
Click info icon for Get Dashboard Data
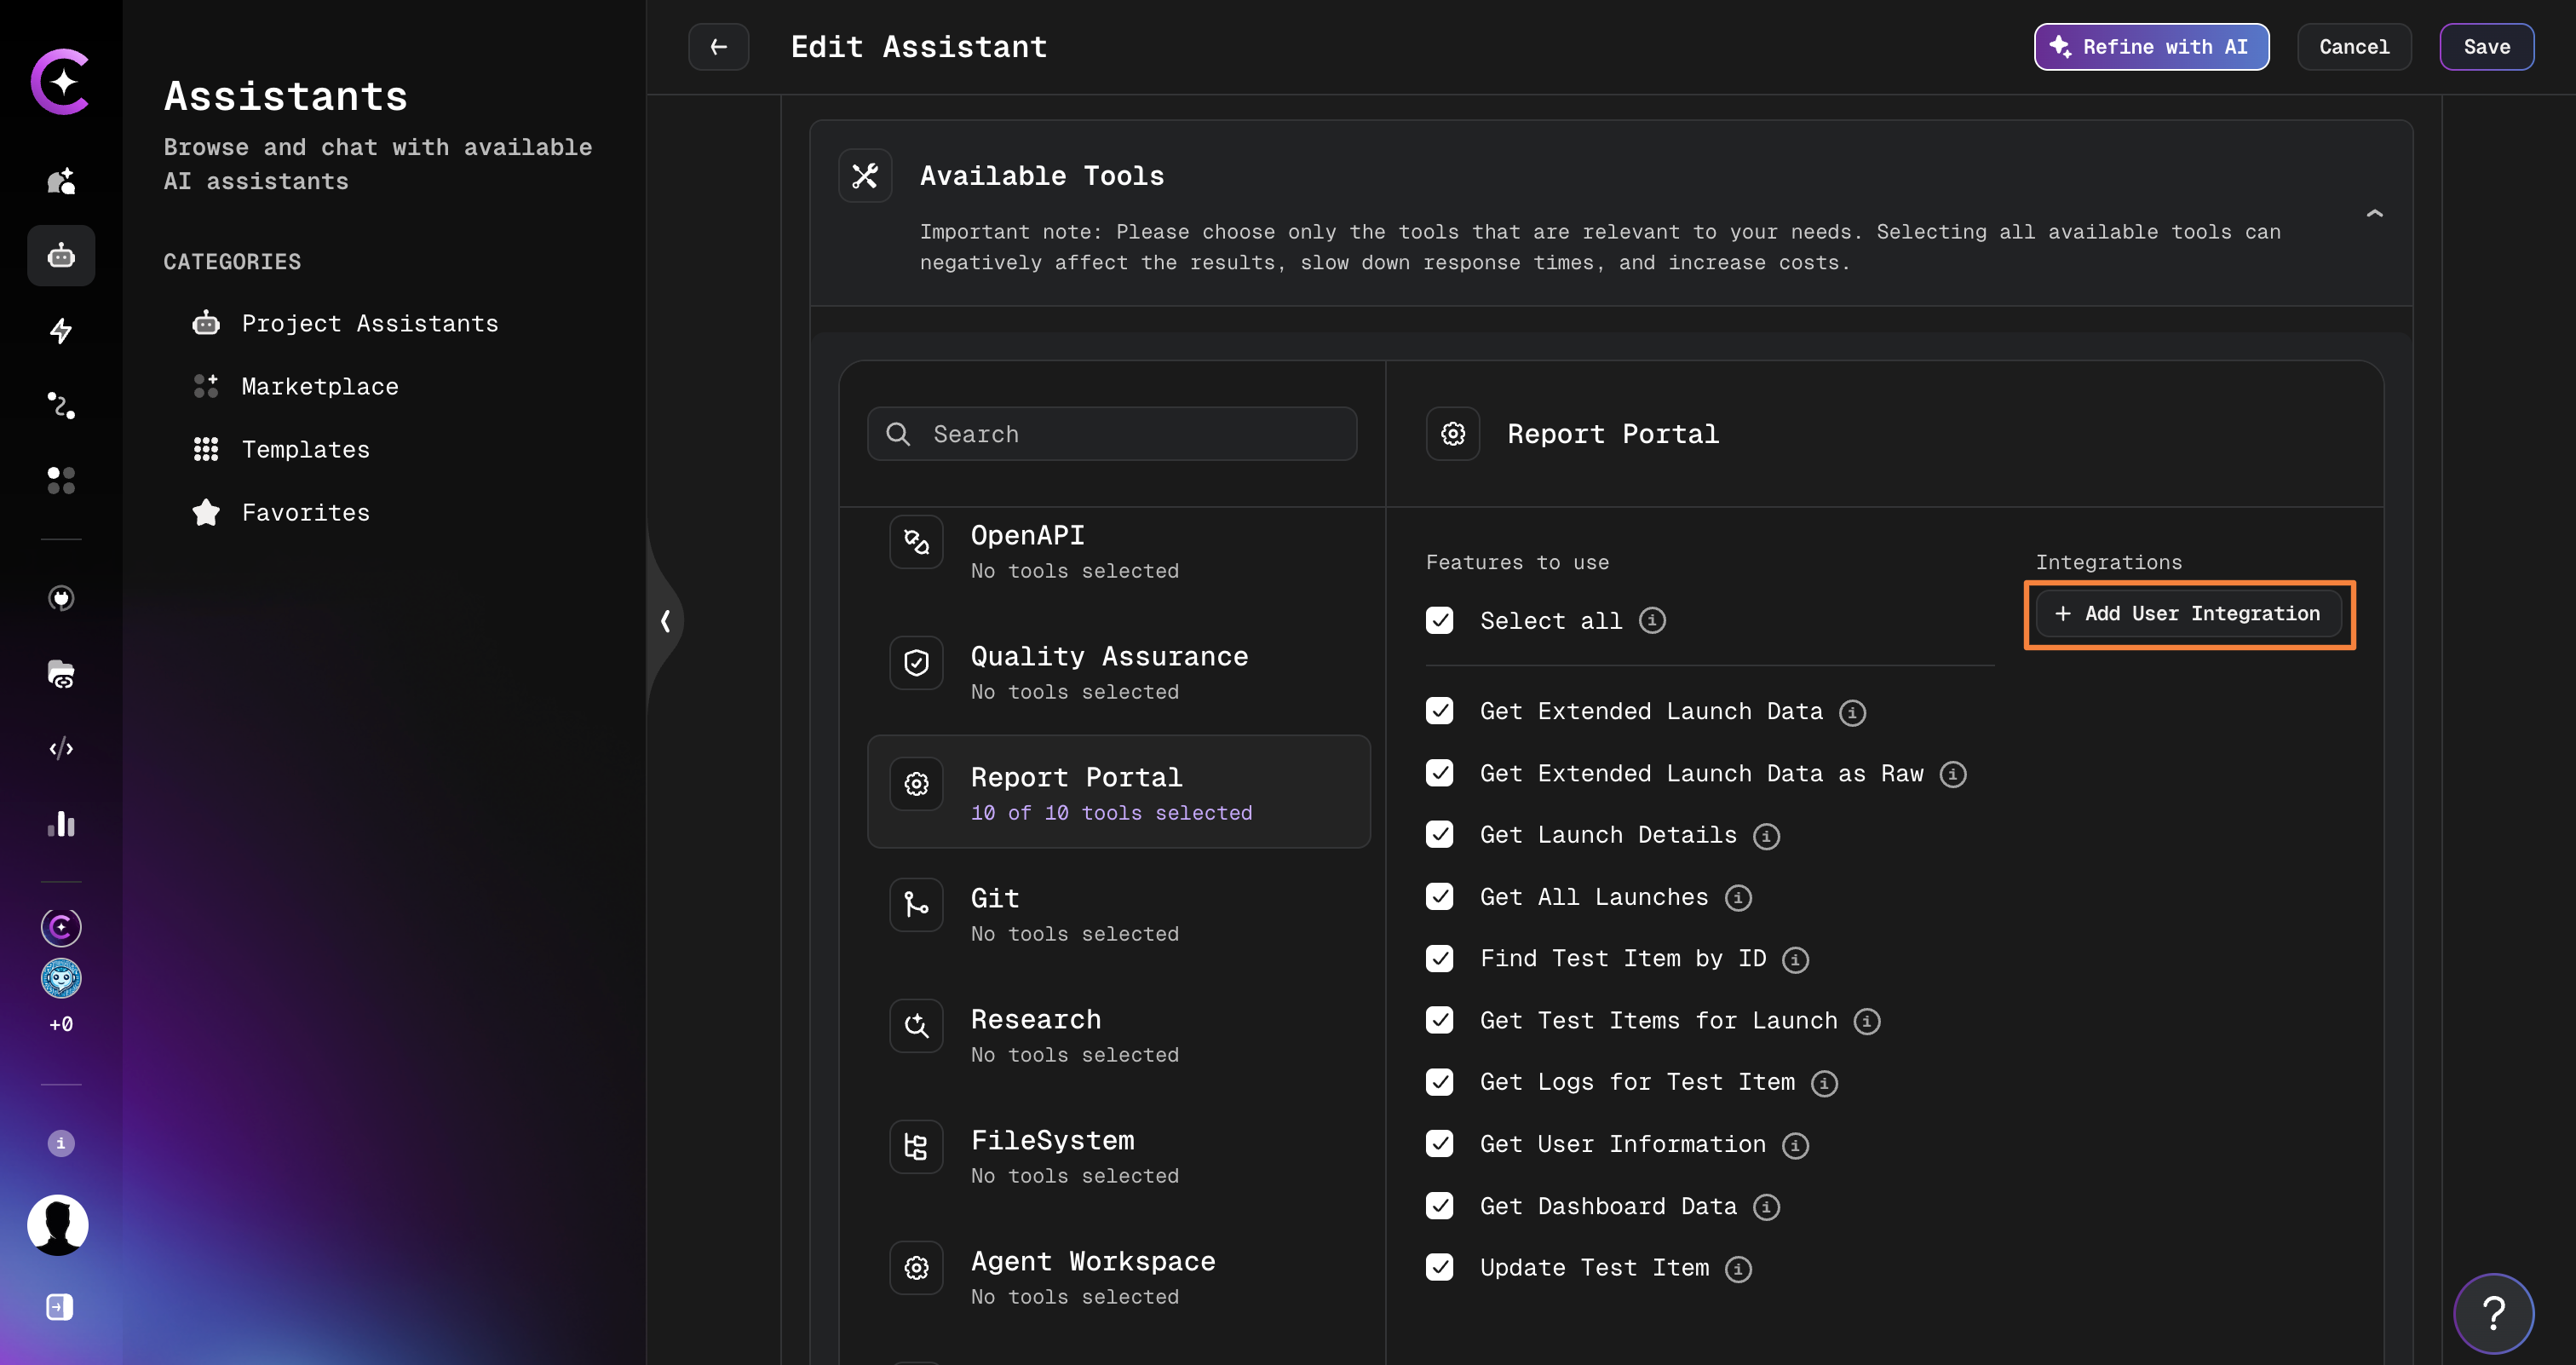pos(1766,1207)
